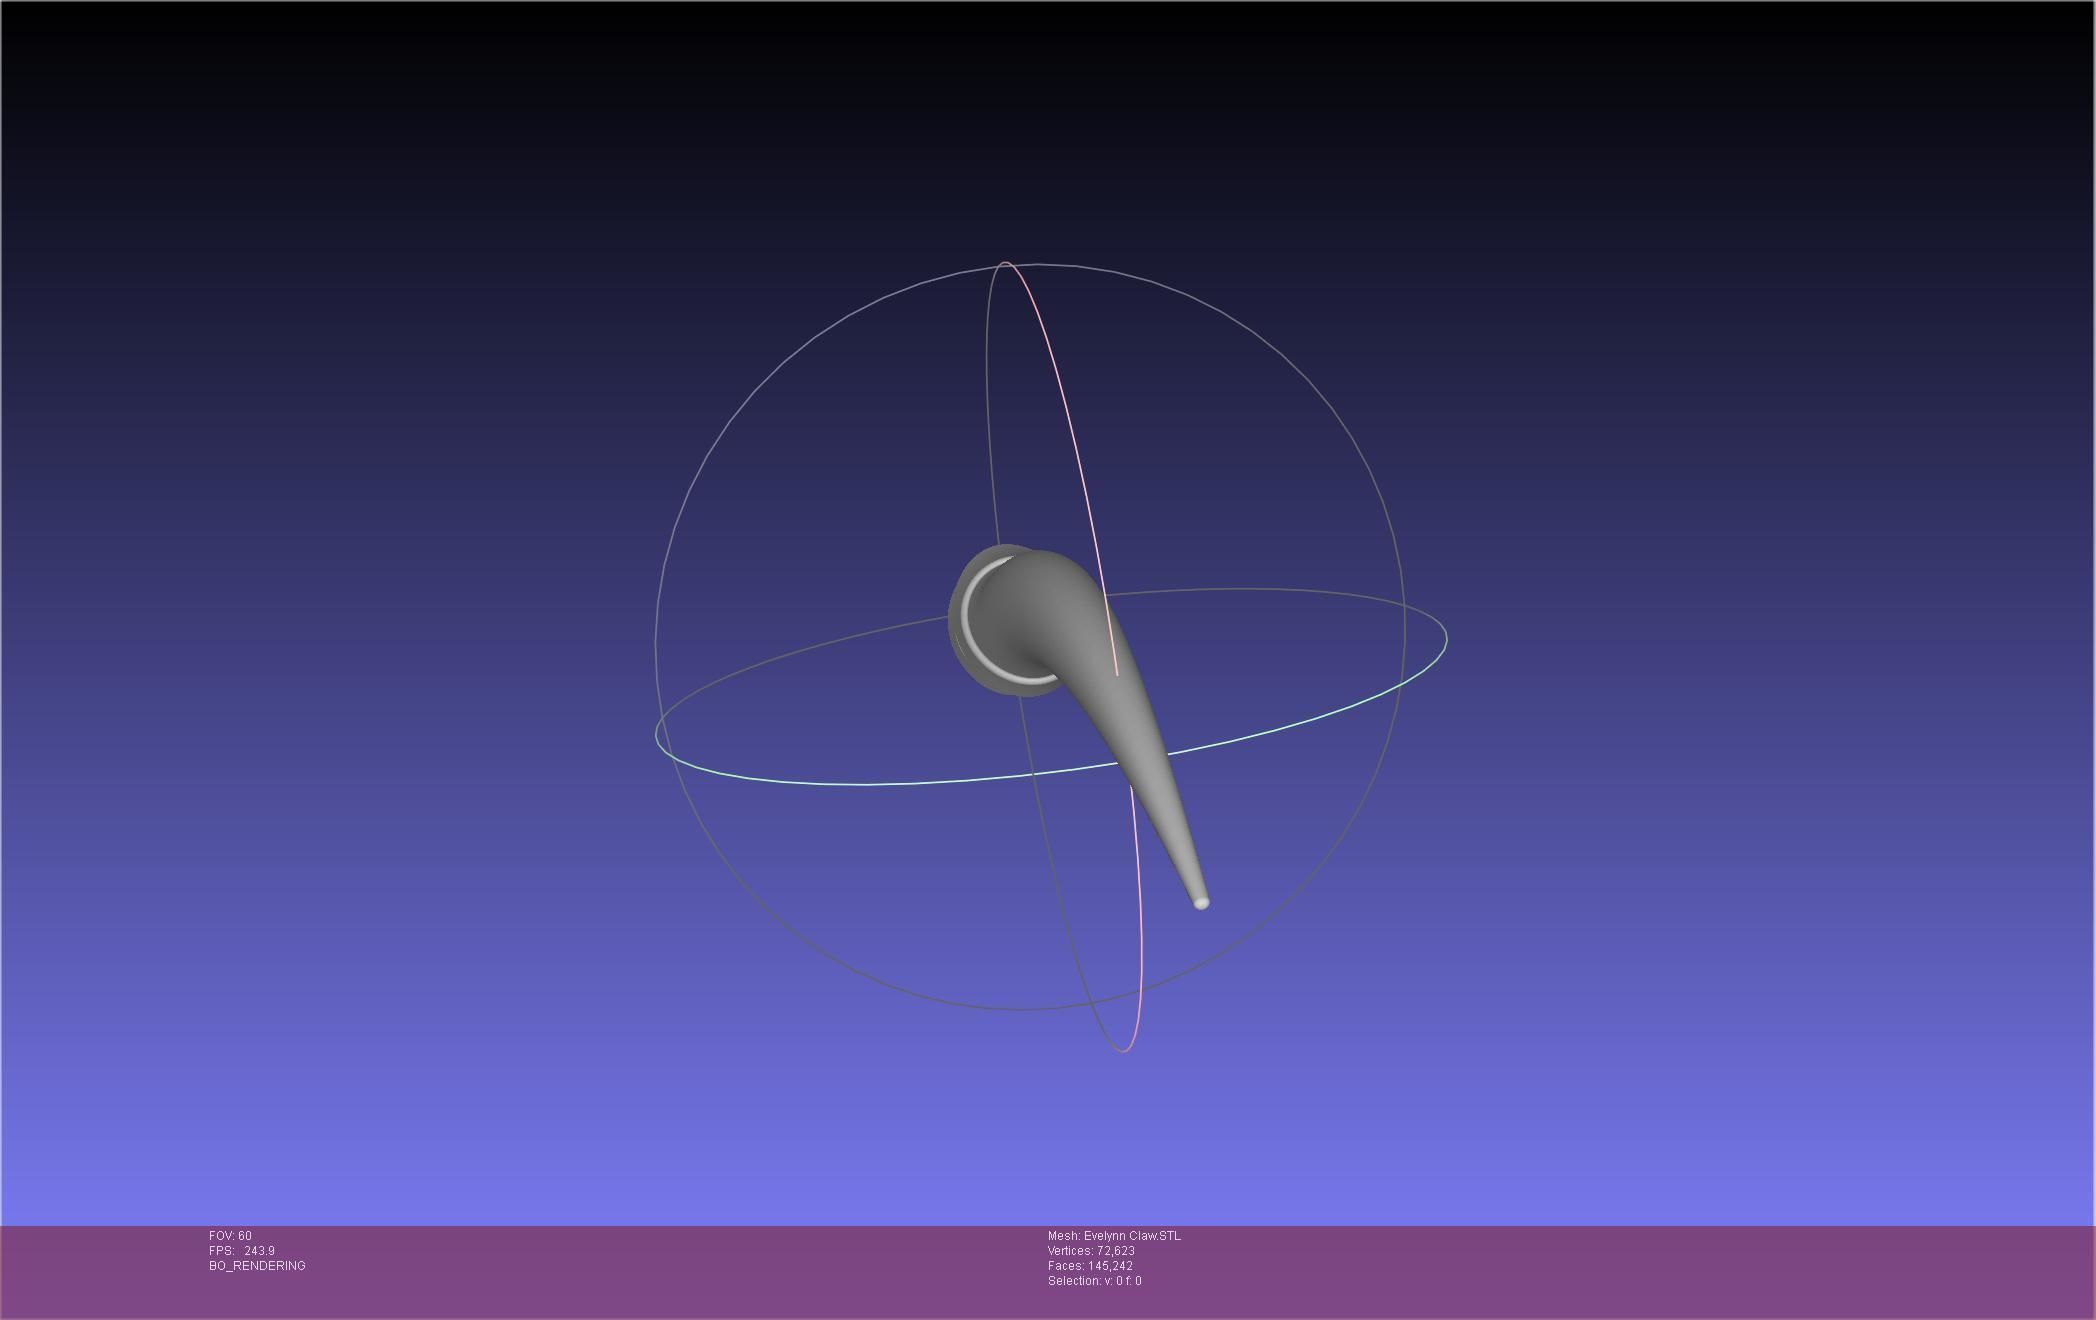This screenshot has width=2096, height=1320.
Task: Click the claw's pointed tip
Action: pyautogui.click(x=1202, y=903)
